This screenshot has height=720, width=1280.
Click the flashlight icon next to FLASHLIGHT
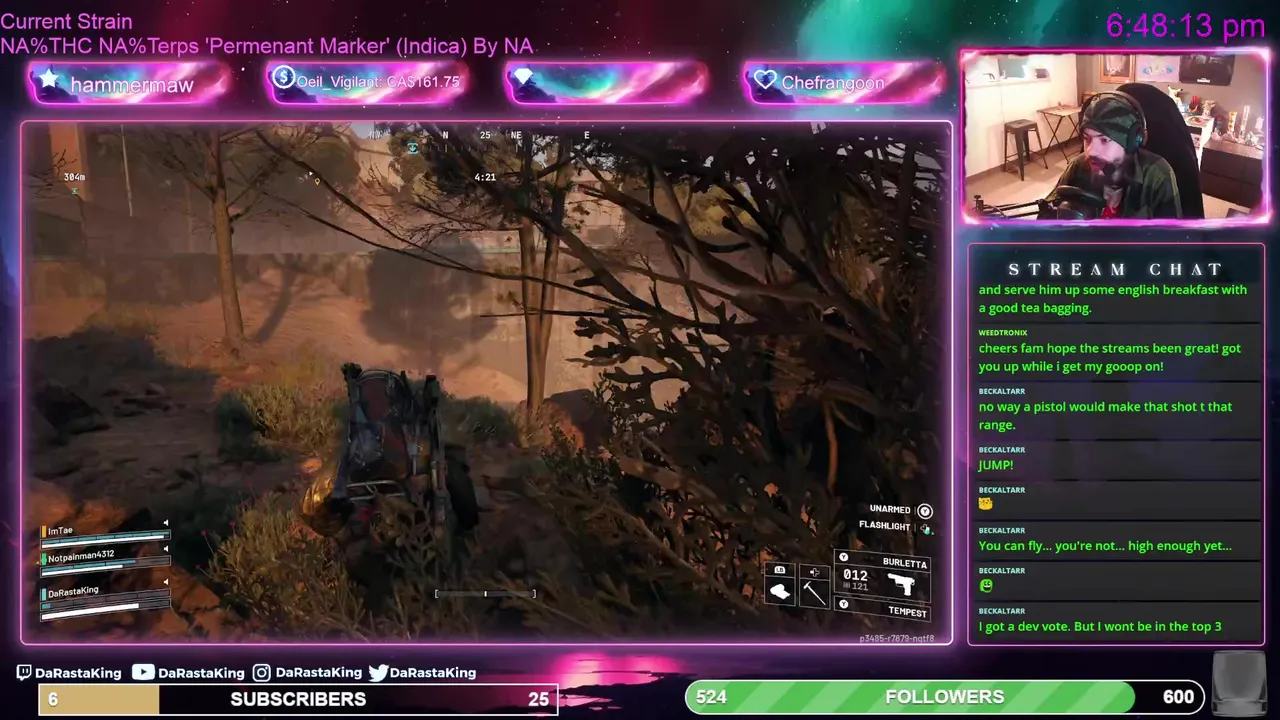click(x=926, y=528)
